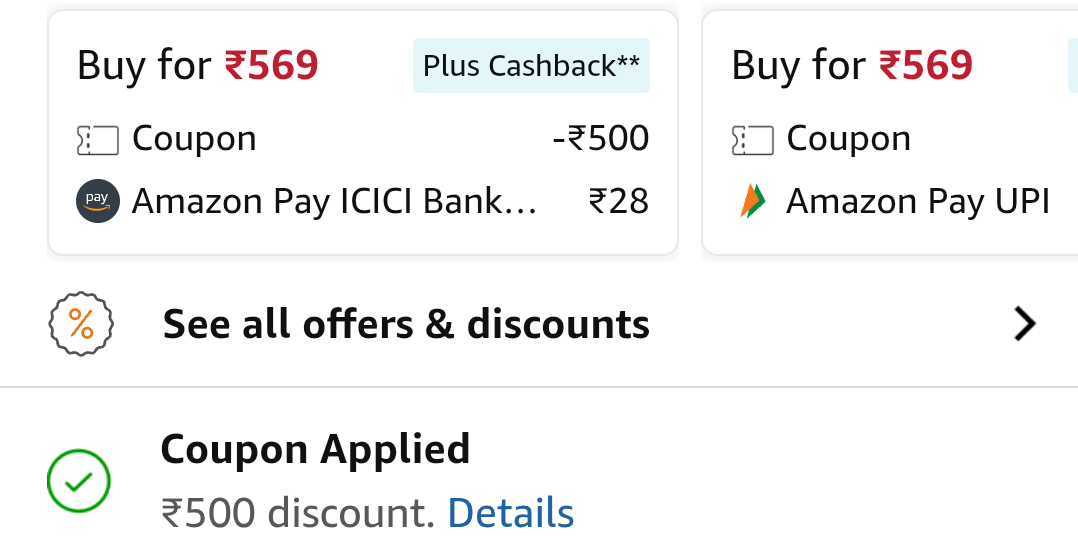Image resolution: width=1078 pixels, height=555 pixels.
Task: Click the Coupon label in first card
Action: click(195, 139)
